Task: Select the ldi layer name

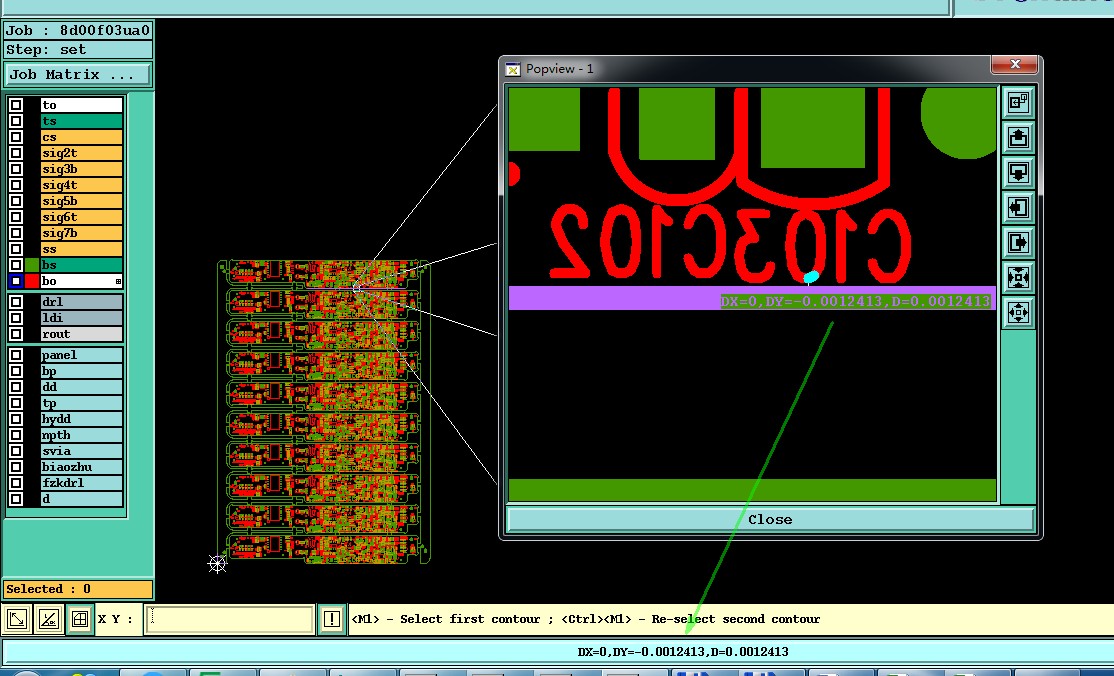Action: (x=81, y=318)
